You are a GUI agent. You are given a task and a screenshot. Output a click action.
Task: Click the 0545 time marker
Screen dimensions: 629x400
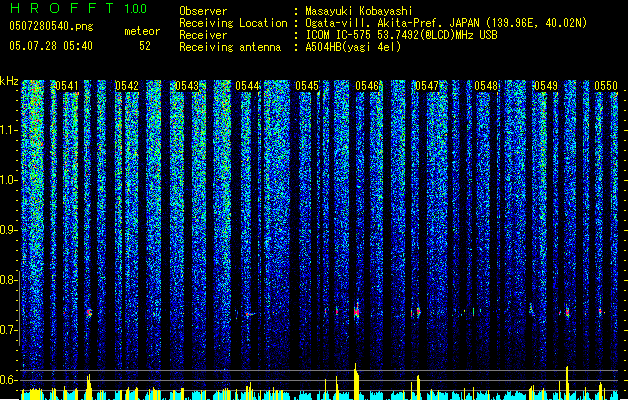click(x=307, y=86)
